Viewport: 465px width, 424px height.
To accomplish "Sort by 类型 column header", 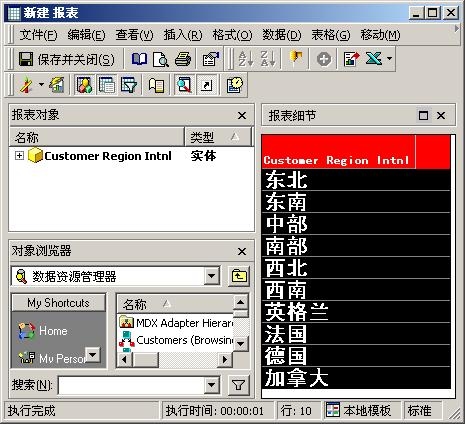I will coord(218,136).
